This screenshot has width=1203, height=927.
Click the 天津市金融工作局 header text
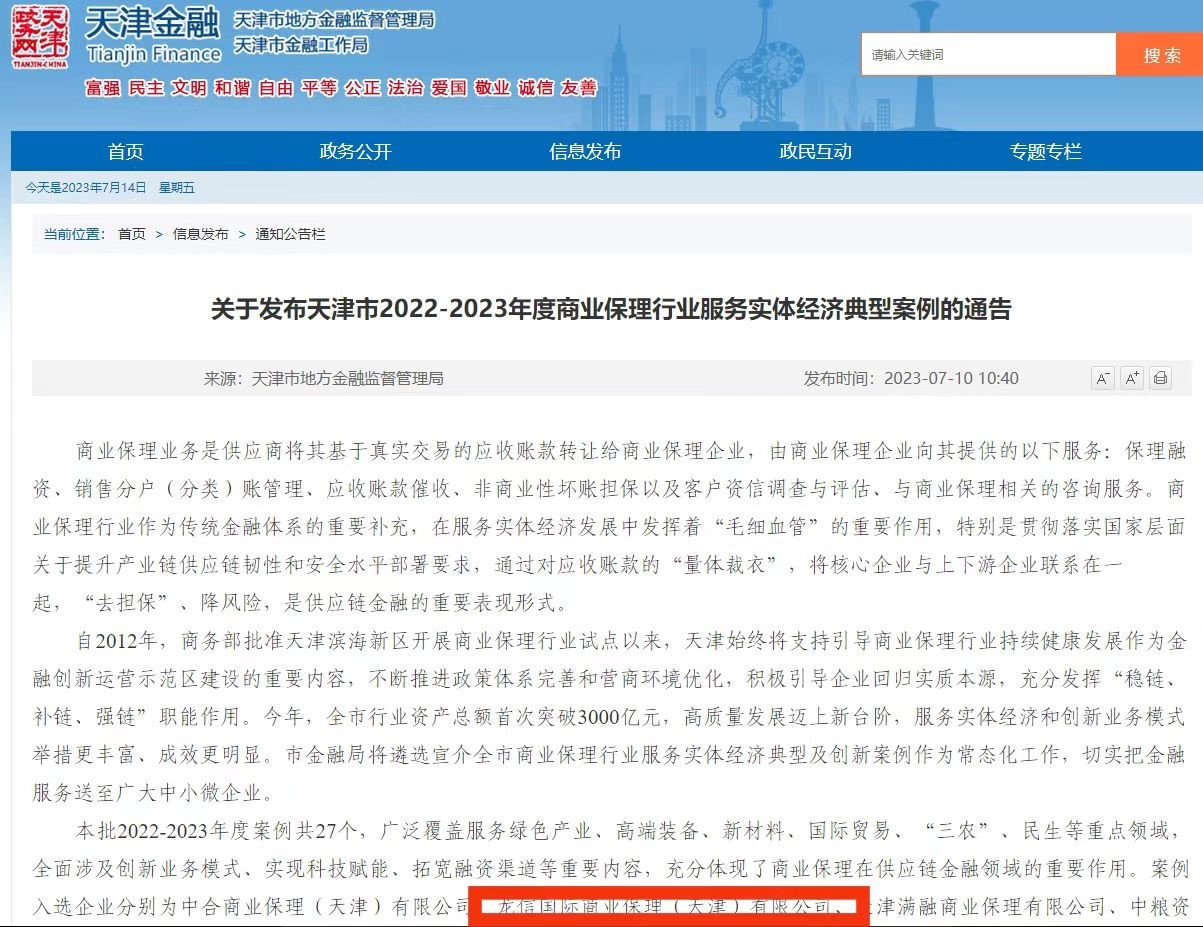[300, 45]
